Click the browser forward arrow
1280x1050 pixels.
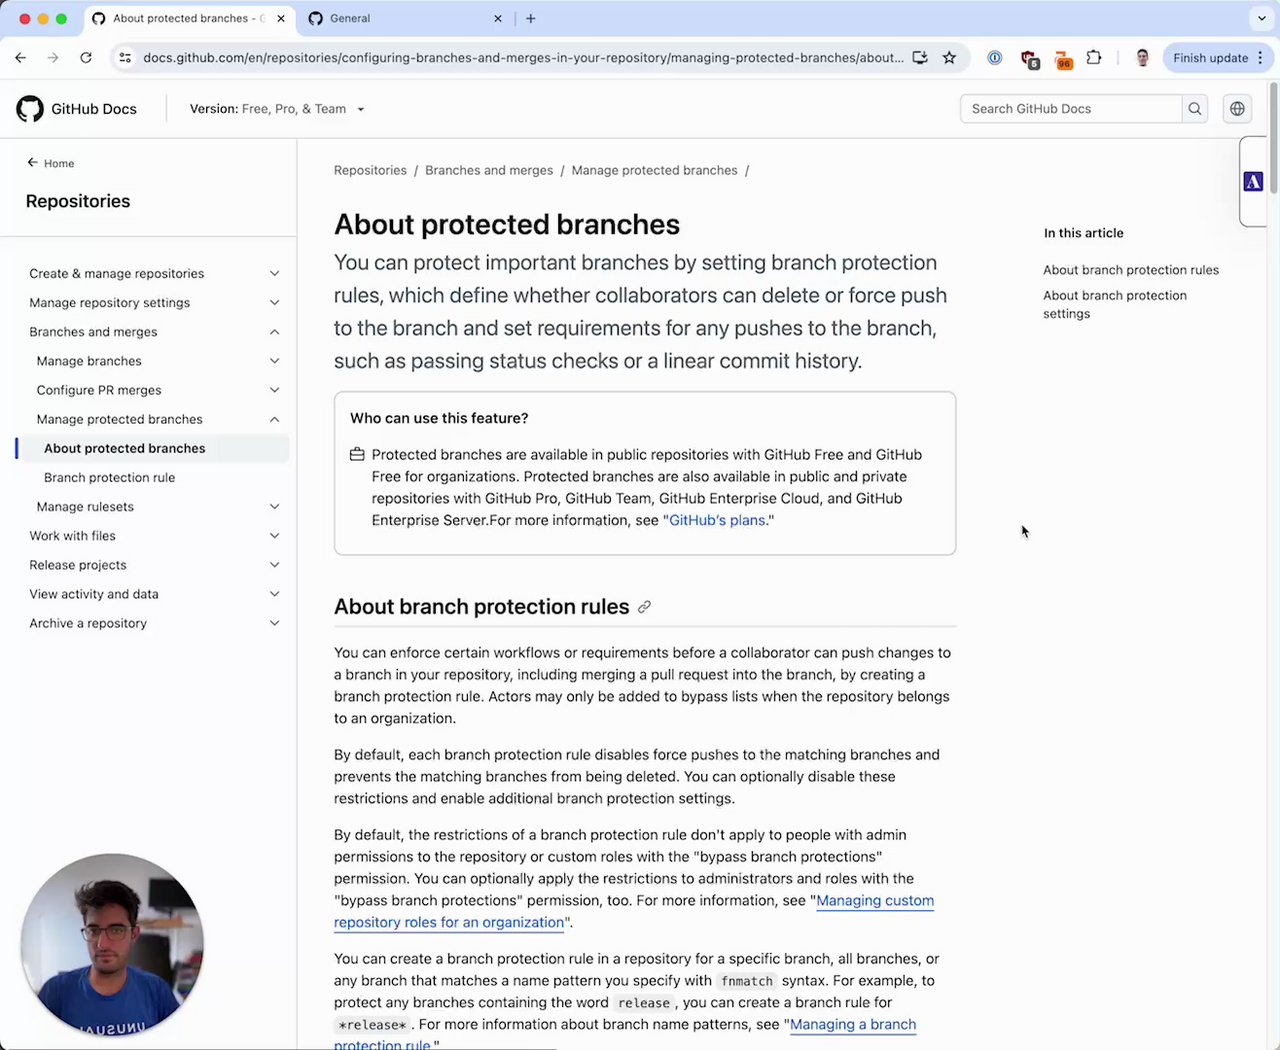(x=53, y=58)
